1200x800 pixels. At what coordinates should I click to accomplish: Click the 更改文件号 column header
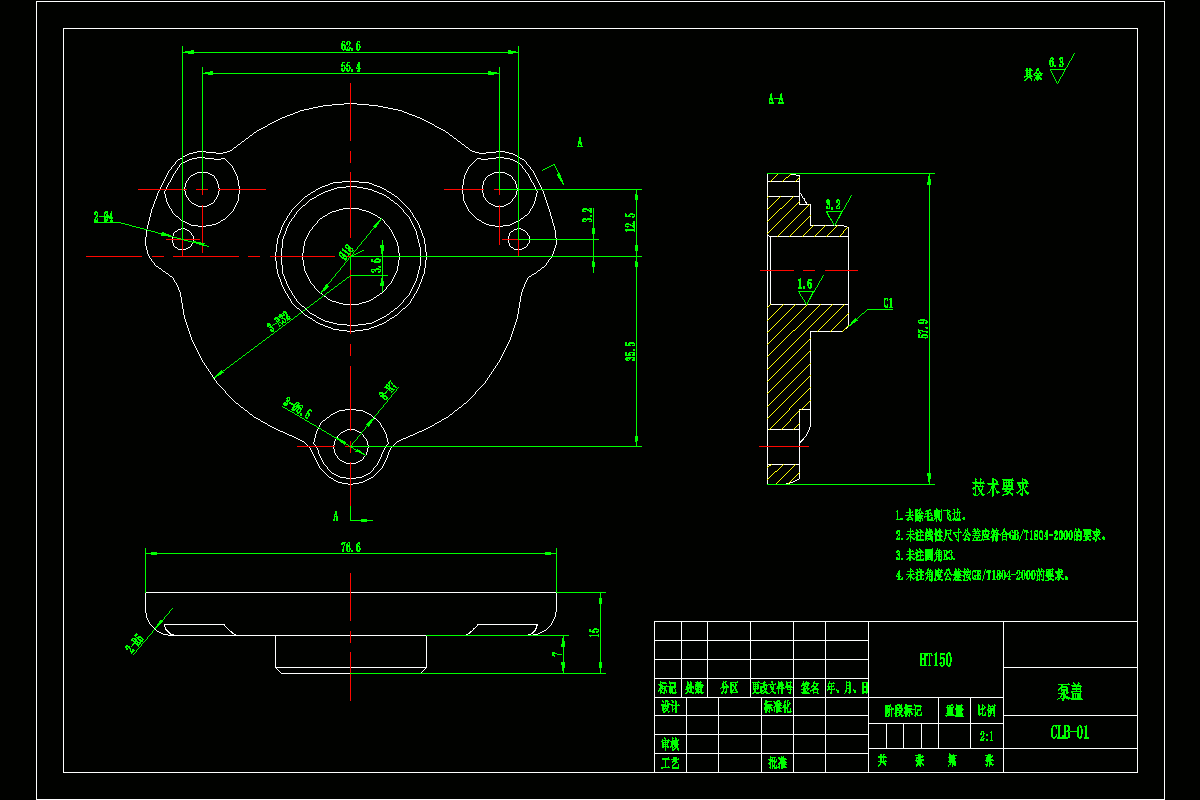pos(772,688)
